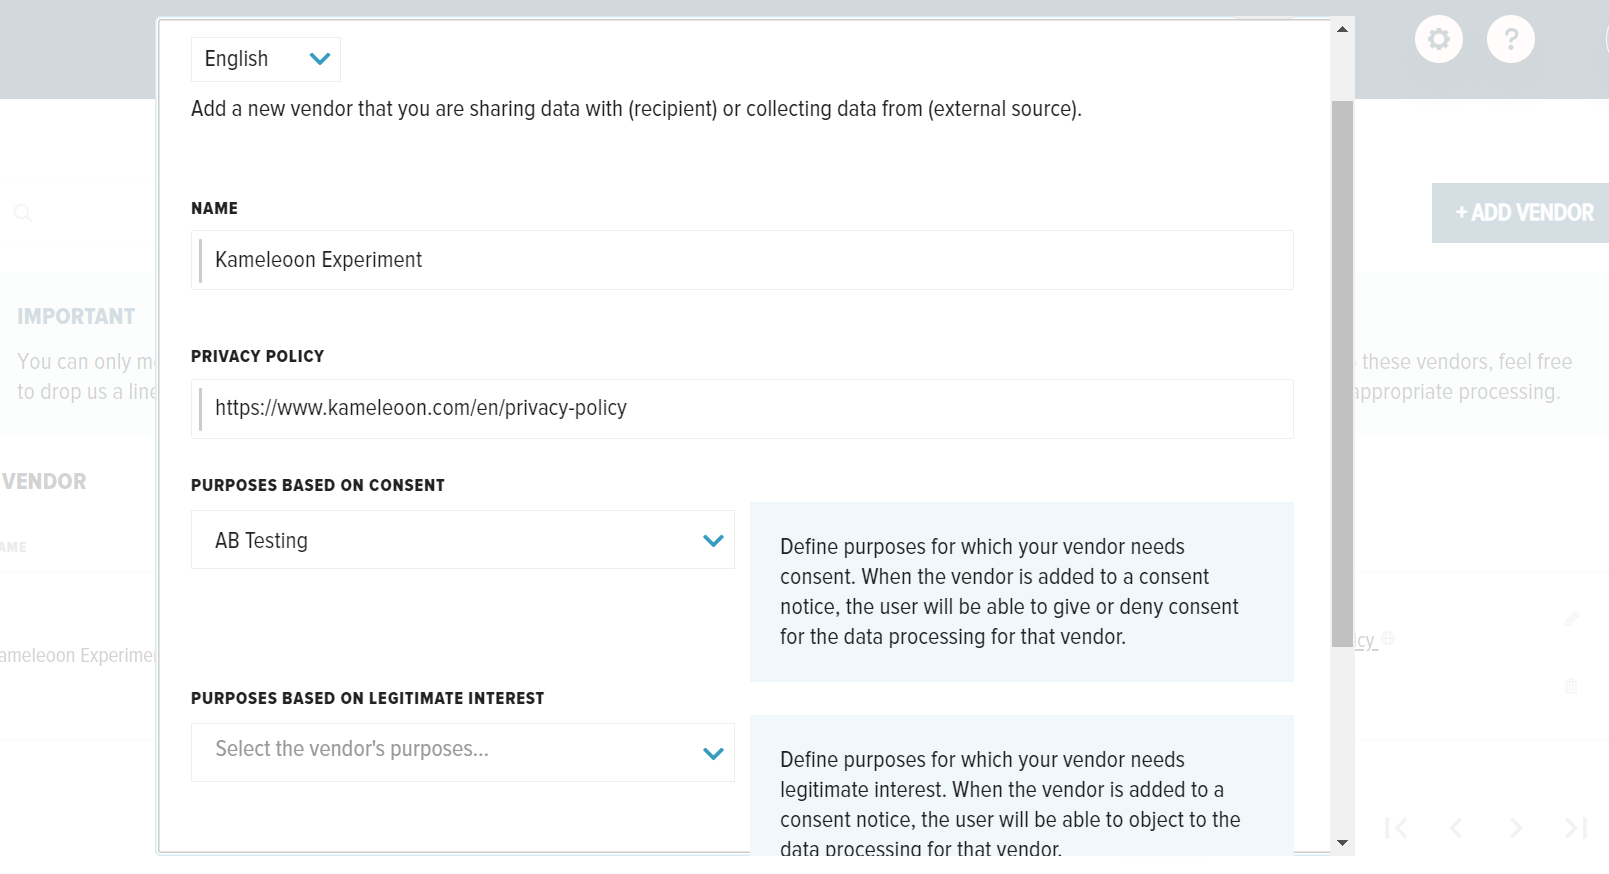Click the dialog scrollbar down arrow
1609x874 pixels.
tap(1343, 843)
